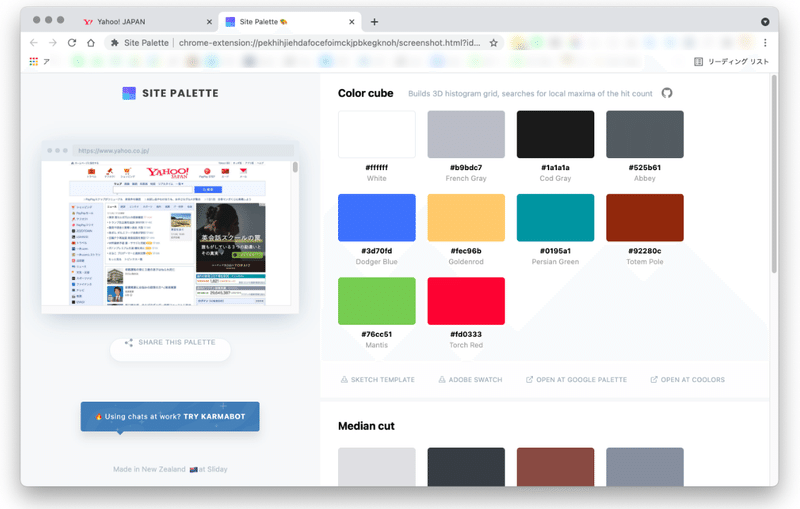Click the #3d70fd hex code text
800x509 pixels.
point(377,251)
